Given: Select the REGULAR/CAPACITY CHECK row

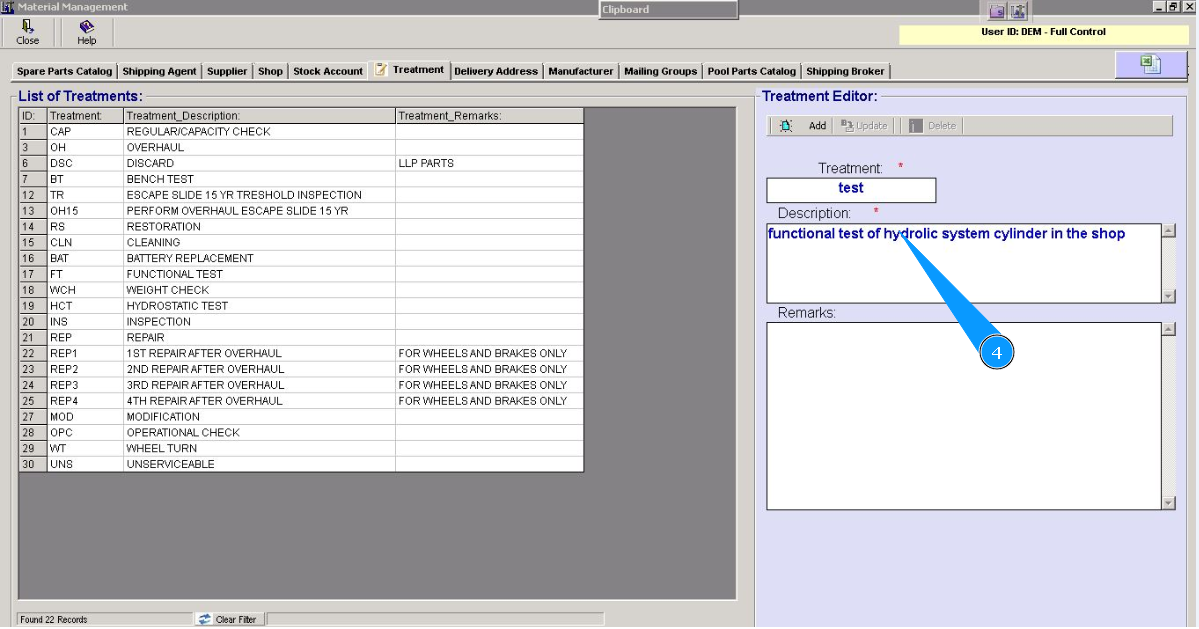Looking at the screenshot, I should coord(301,131).
